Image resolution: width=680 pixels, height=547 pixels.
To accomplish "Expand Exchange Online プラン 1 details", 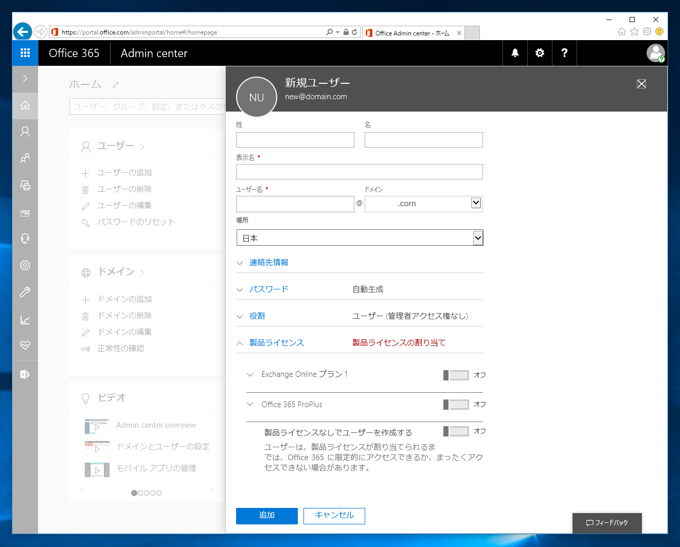I will click(250, 374).
